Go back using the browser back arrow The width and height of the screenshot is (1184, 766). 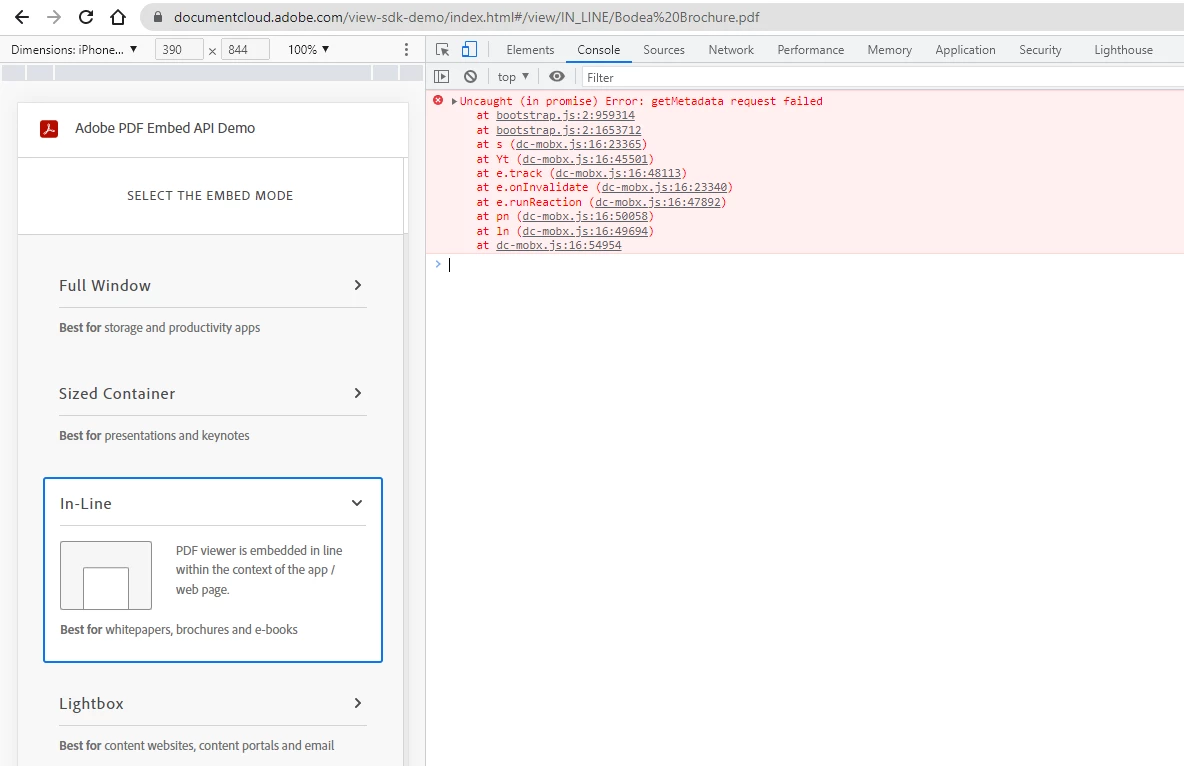click(x=22, y=17)
